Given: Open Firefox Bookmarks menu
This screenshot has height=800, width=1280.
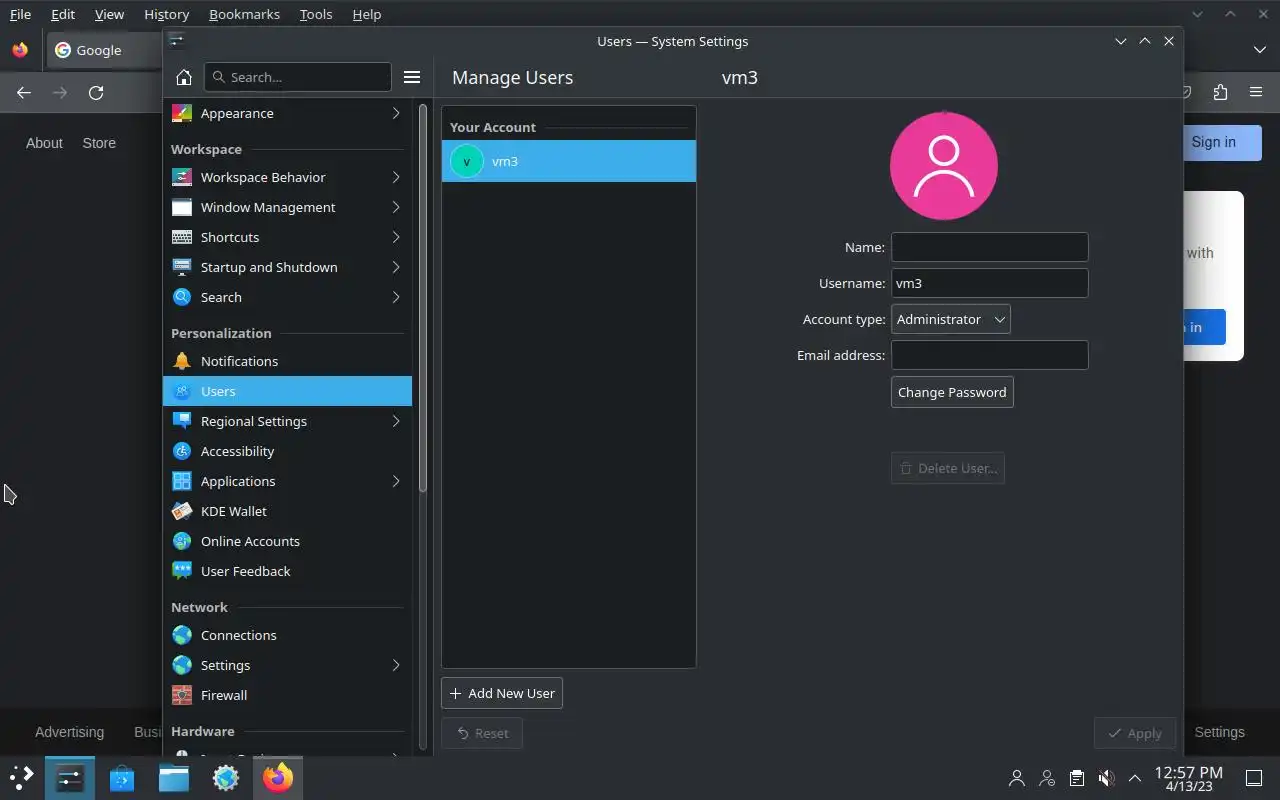Looking at the screenshot, I should click(244, 14).
